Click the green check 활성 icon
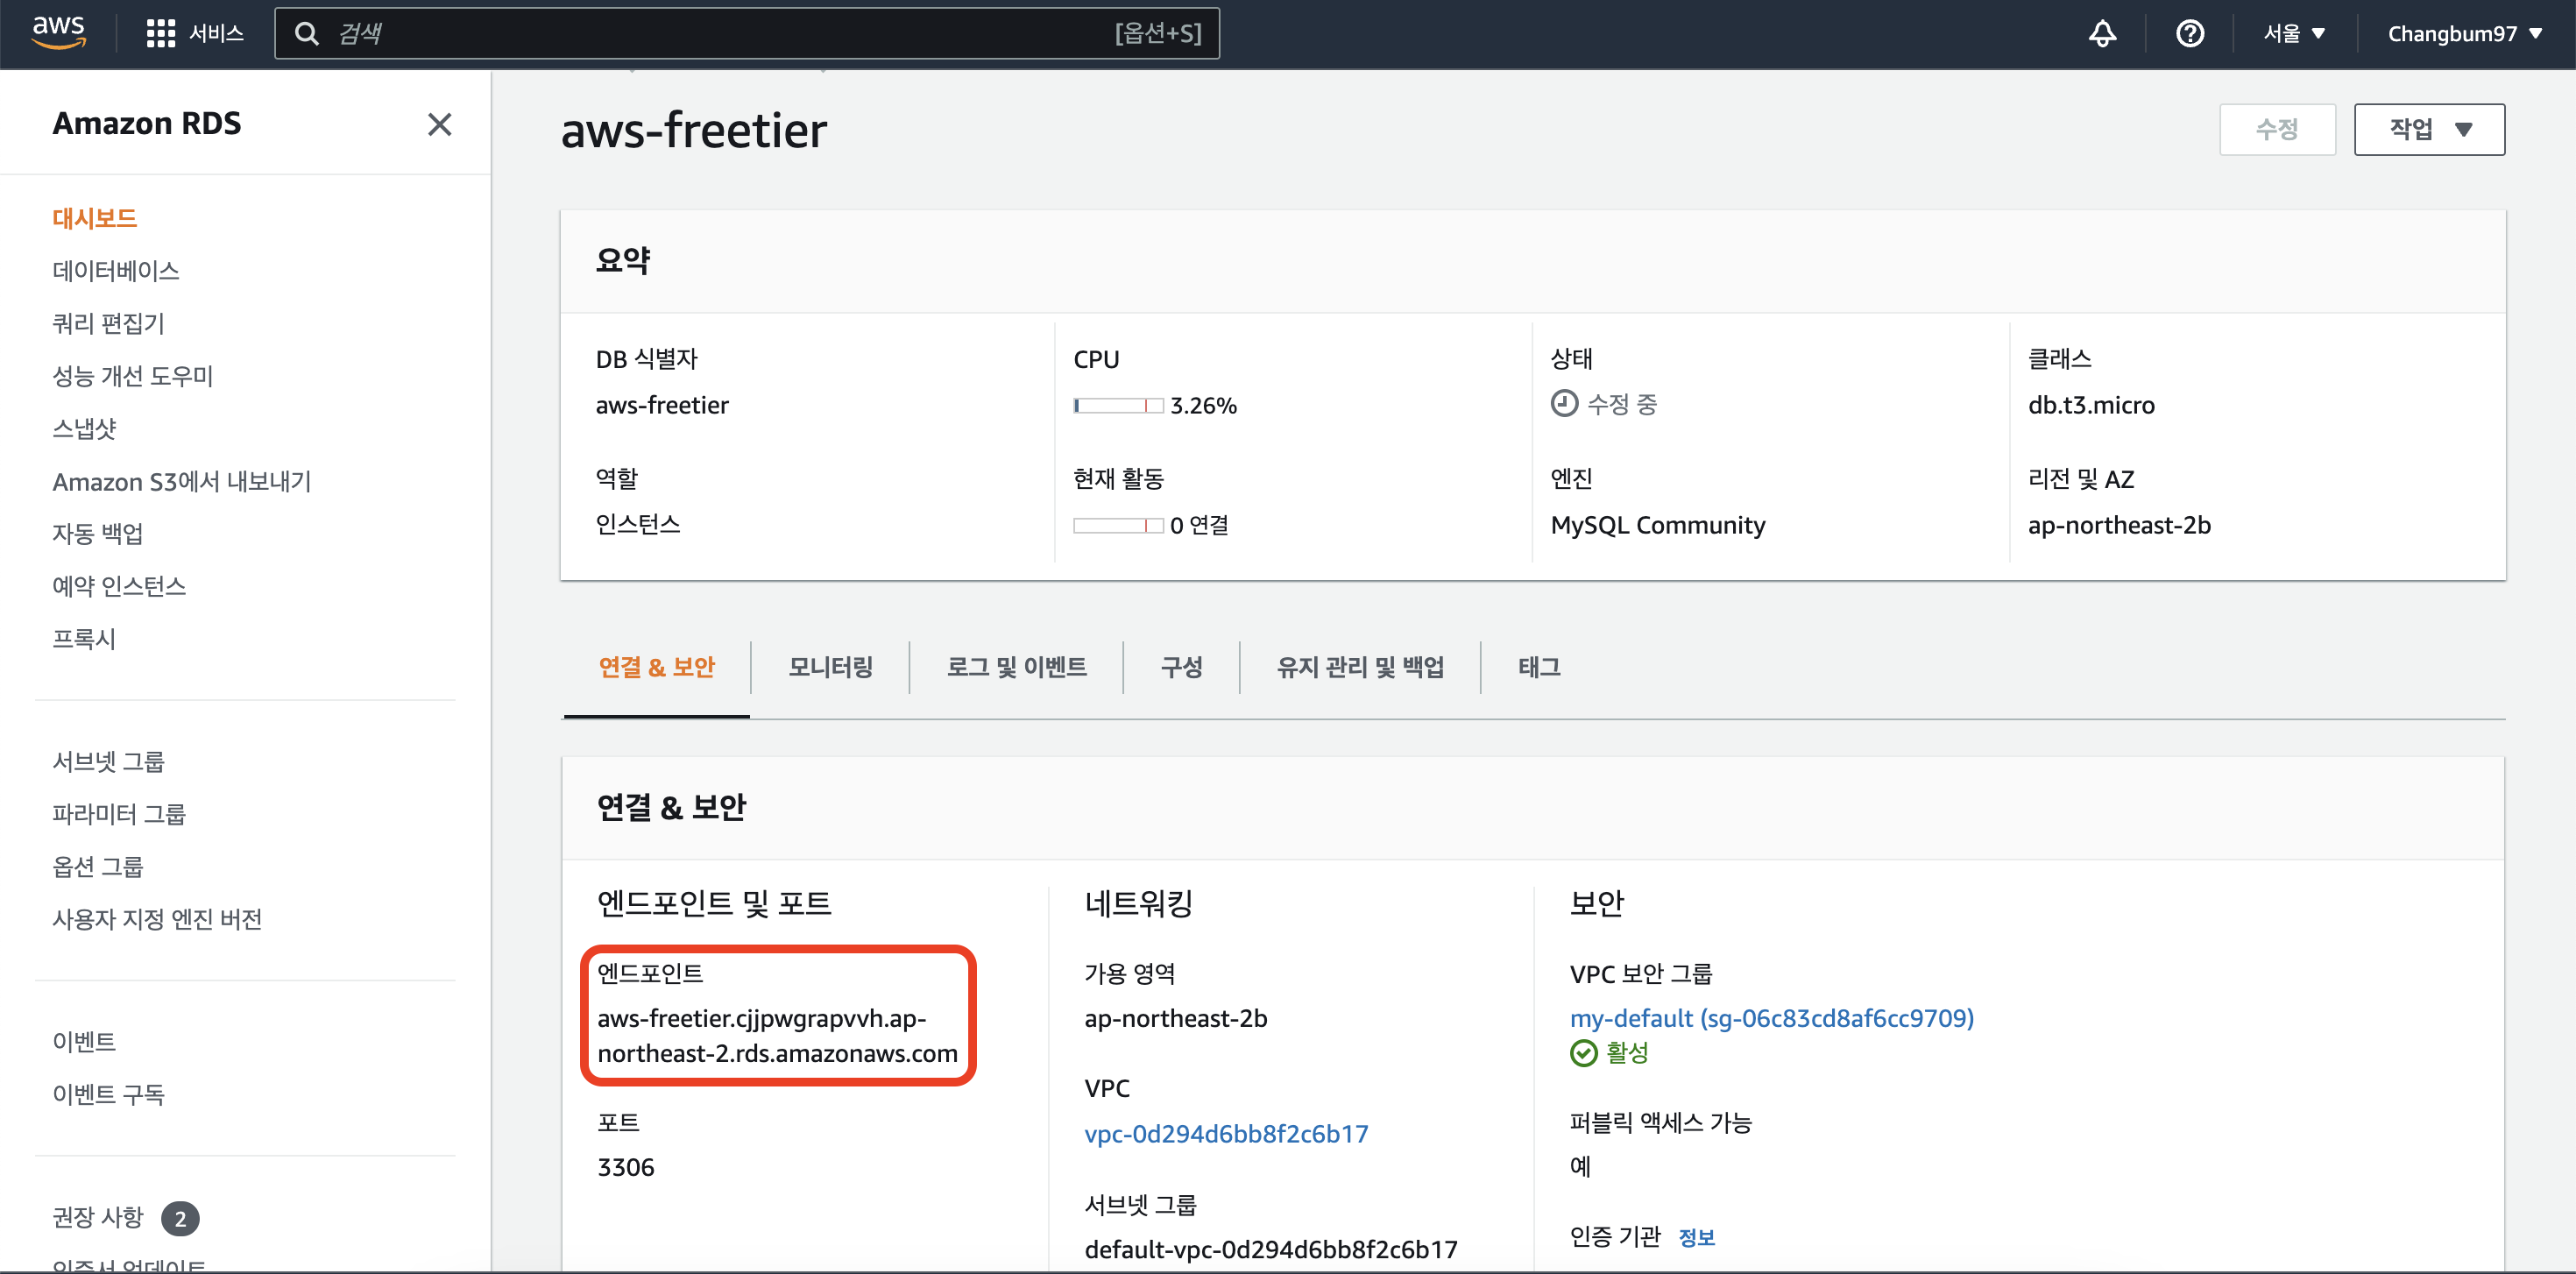Image resolution: width=2576 pixels, height=1274 pixels. [x=1583, y=1053]
